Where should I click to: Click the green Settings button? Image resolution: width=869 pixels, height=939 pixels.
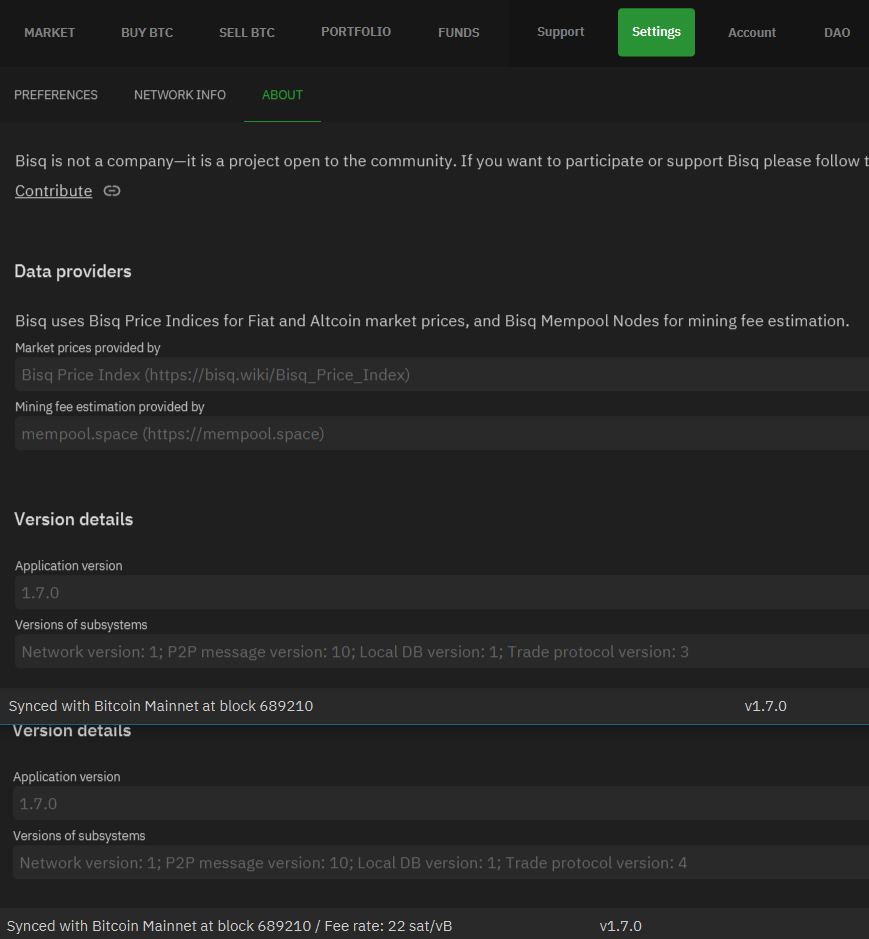pos(656,32)
